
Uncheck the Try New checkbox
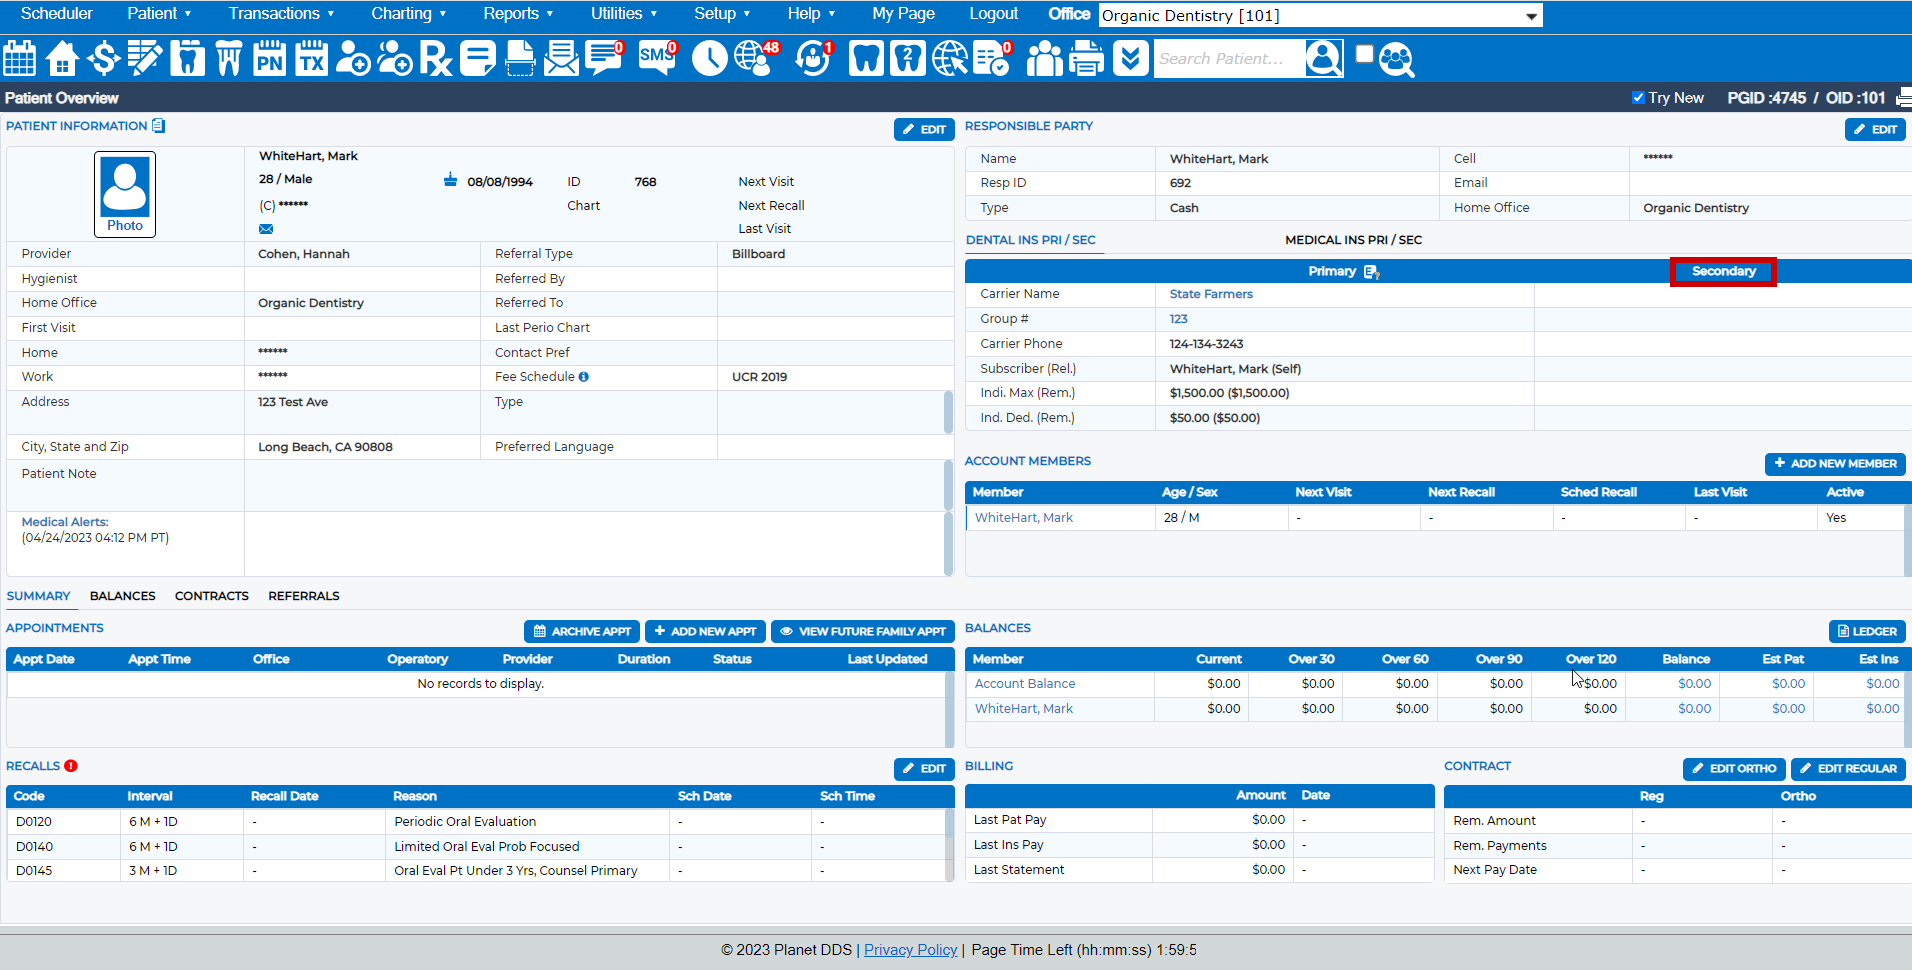[1638, 98]
